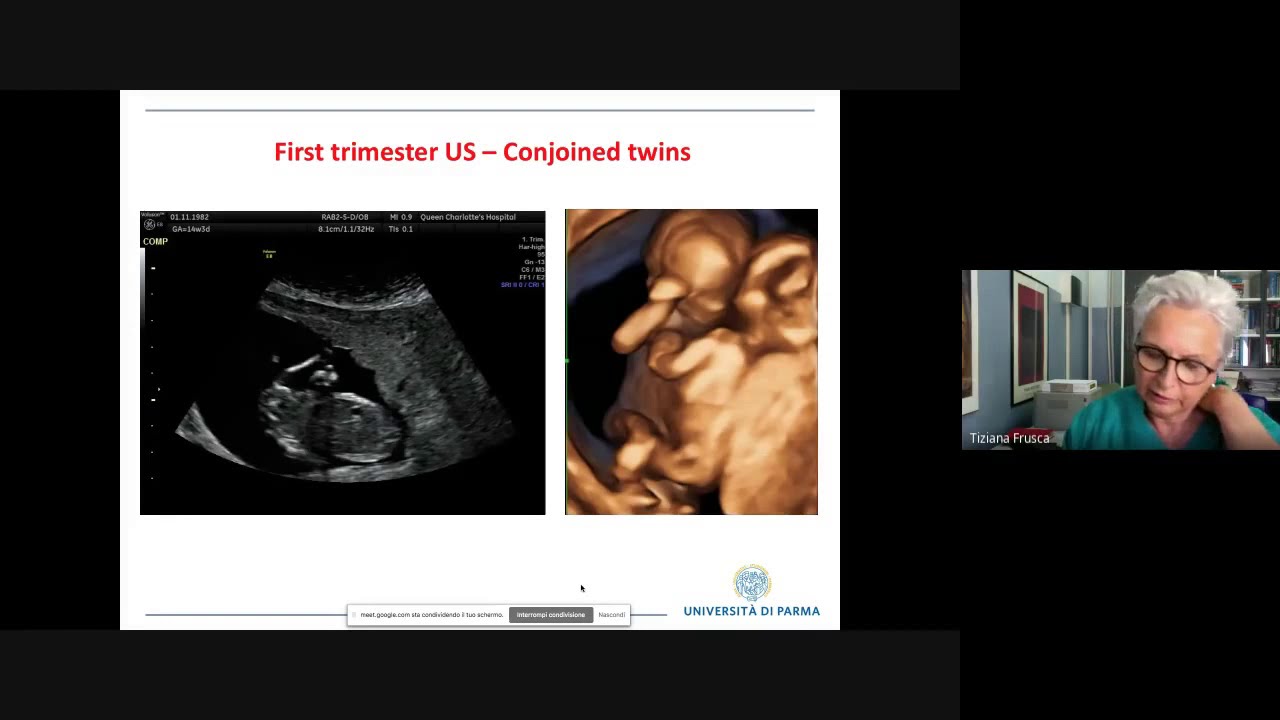Click the 3D rendered ultrasound image
The image size is (1280, 720).
point(691,362)
